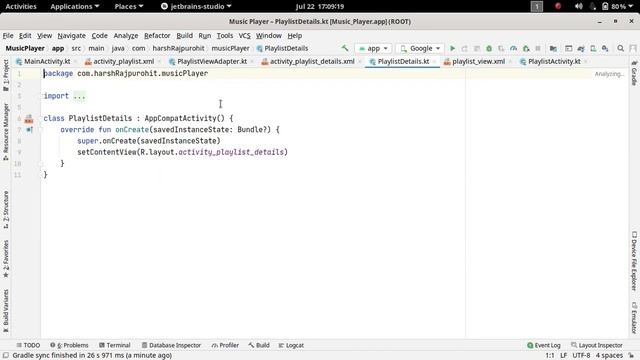This screenshot has width=640, height=360.
Task: Click the 4 spaces indent setting
Action: click(x=609, y=356)
